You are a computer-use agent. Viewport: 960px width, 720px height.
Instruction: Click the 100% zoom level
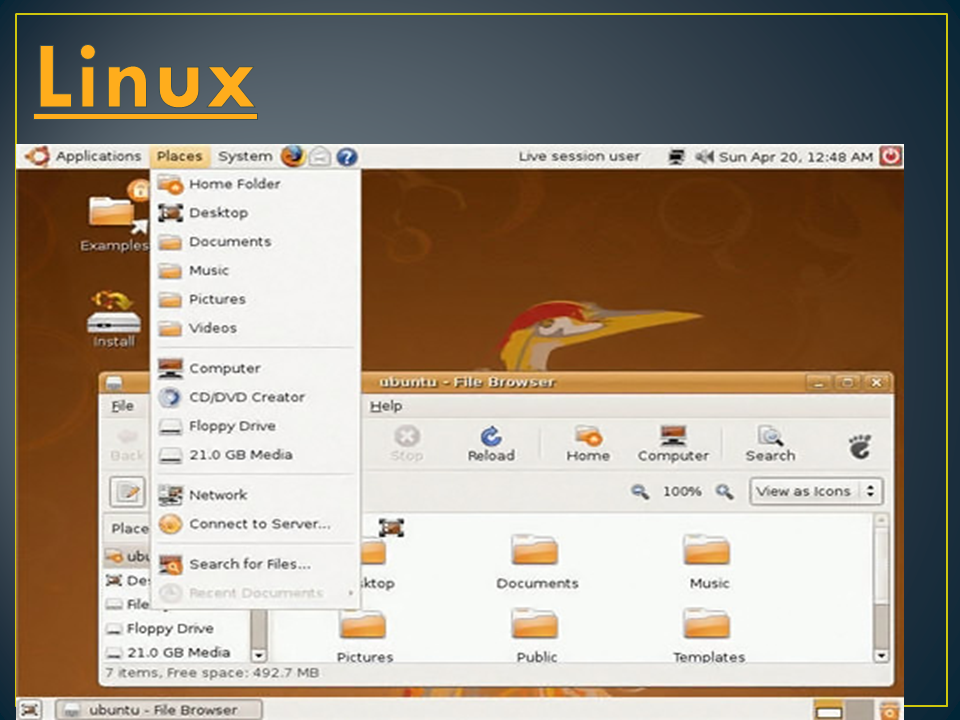click(682, 491)
